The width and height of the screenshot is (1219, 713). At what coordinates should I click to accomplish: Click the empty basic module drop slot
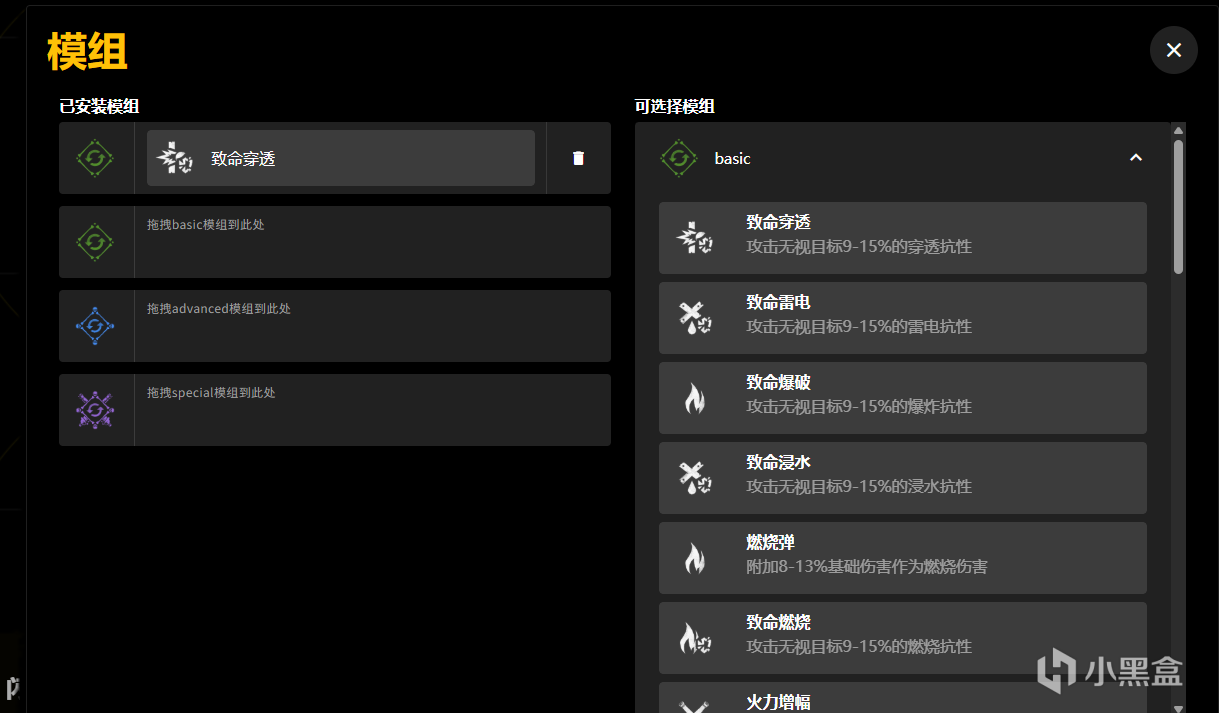click(x=370, y=242)
